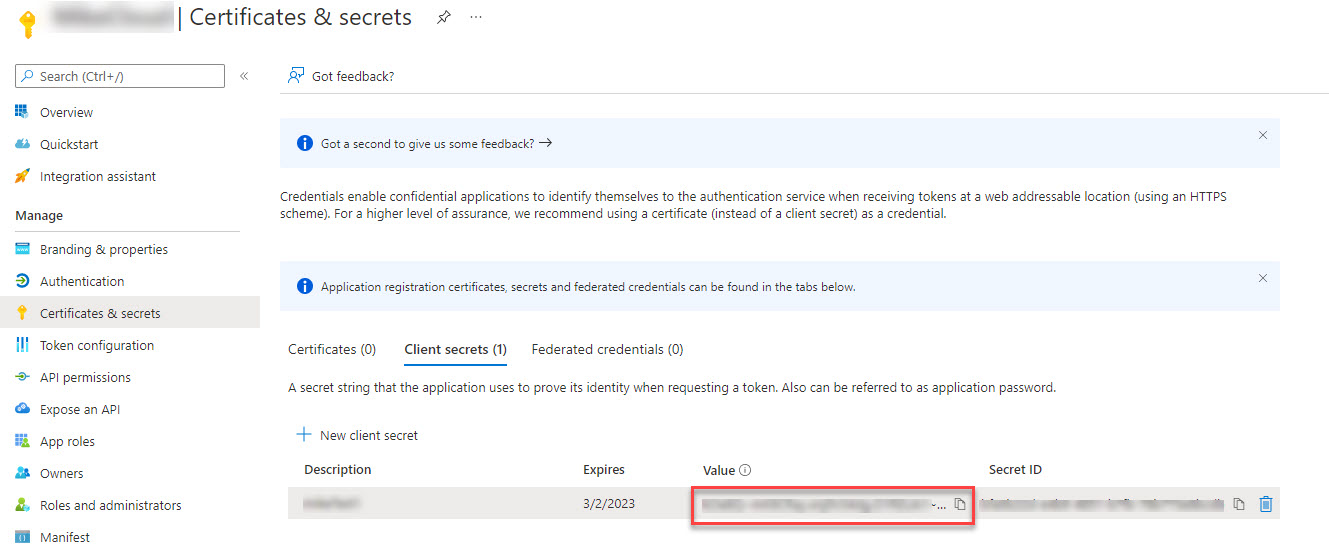The height and width of the screenshot is (557, 1329).
Task: Dismiss the feedback request banner
Action: point(1262,135)
